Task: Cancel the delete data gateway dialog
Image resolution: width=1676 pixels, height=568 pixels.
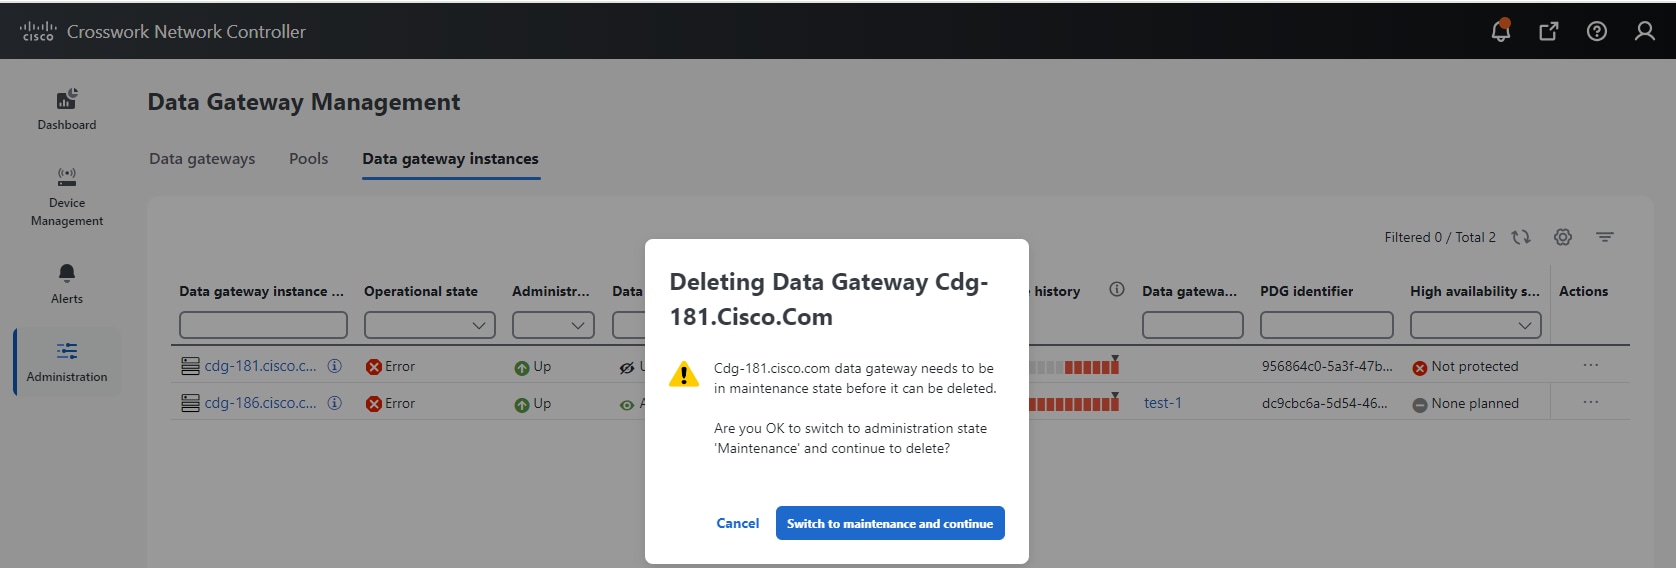Action: point(737,523)
